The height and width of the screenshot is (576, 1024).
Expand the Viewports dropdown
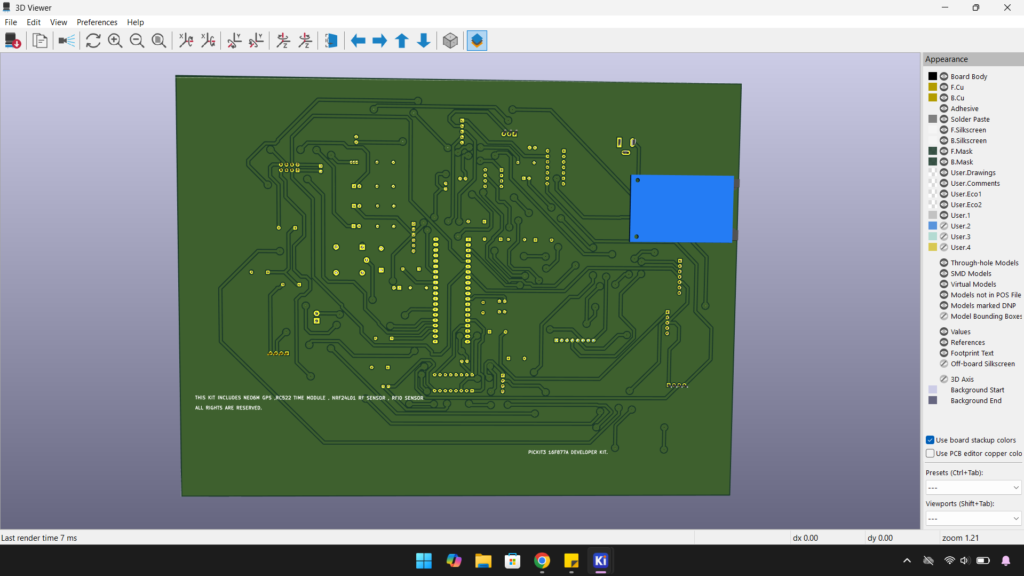pyautogui.click(x=973, y=519)
